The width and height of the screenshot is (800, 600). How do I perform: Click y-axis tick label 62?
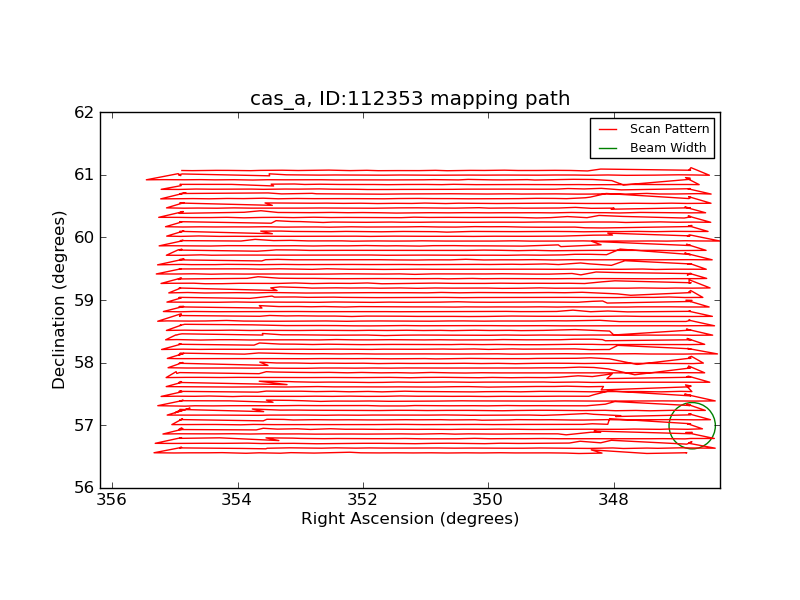click(84, 113)
